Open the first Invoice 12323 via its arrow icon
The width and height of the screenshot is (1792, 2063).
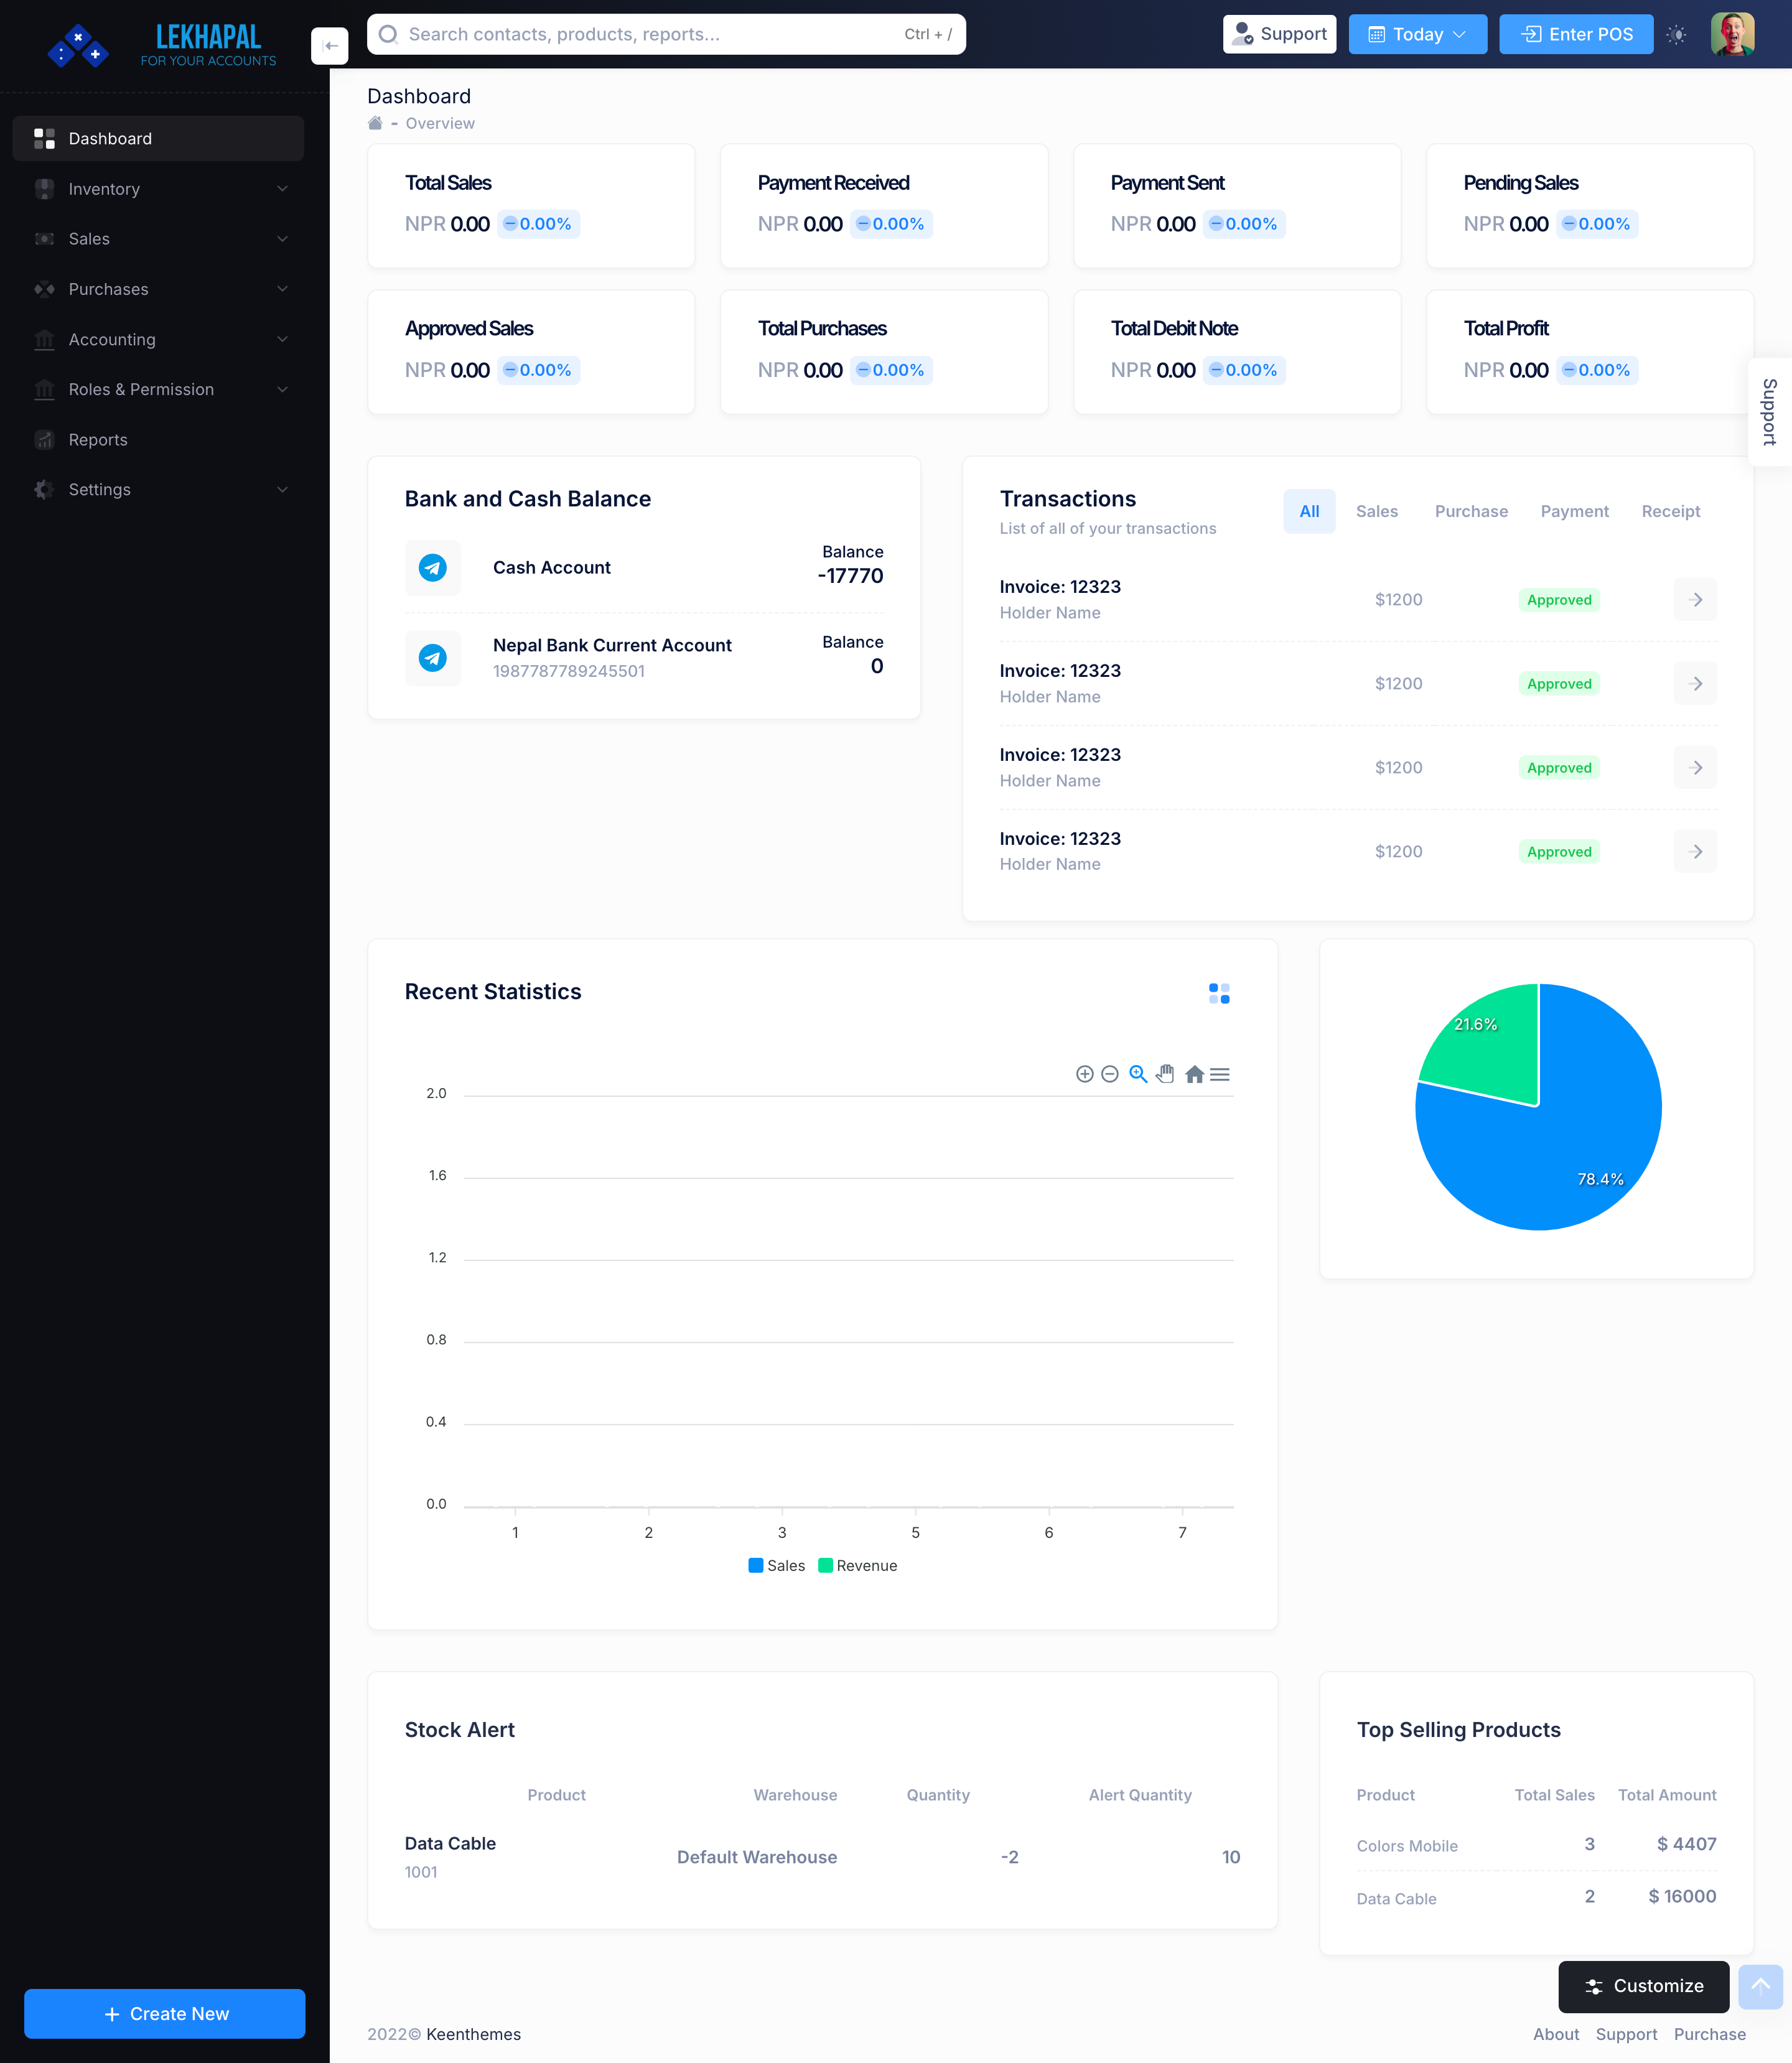tap(1695, 599)
